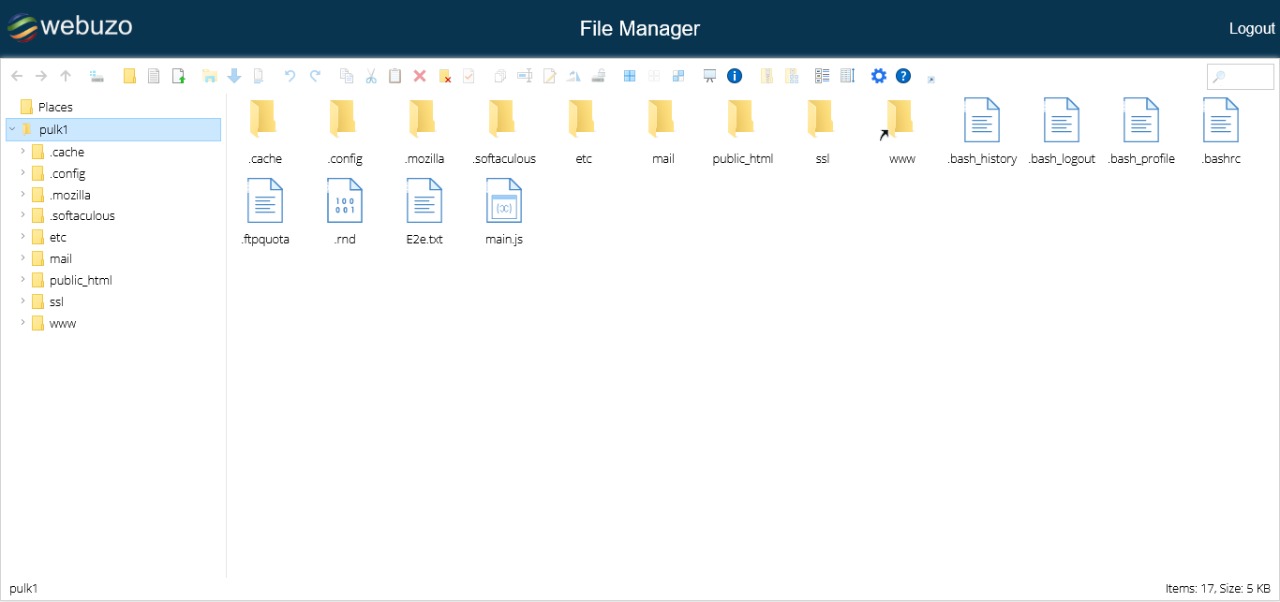Open the help icon
The height and width of the screenshot is (602, 1280).
pos(903,75)
